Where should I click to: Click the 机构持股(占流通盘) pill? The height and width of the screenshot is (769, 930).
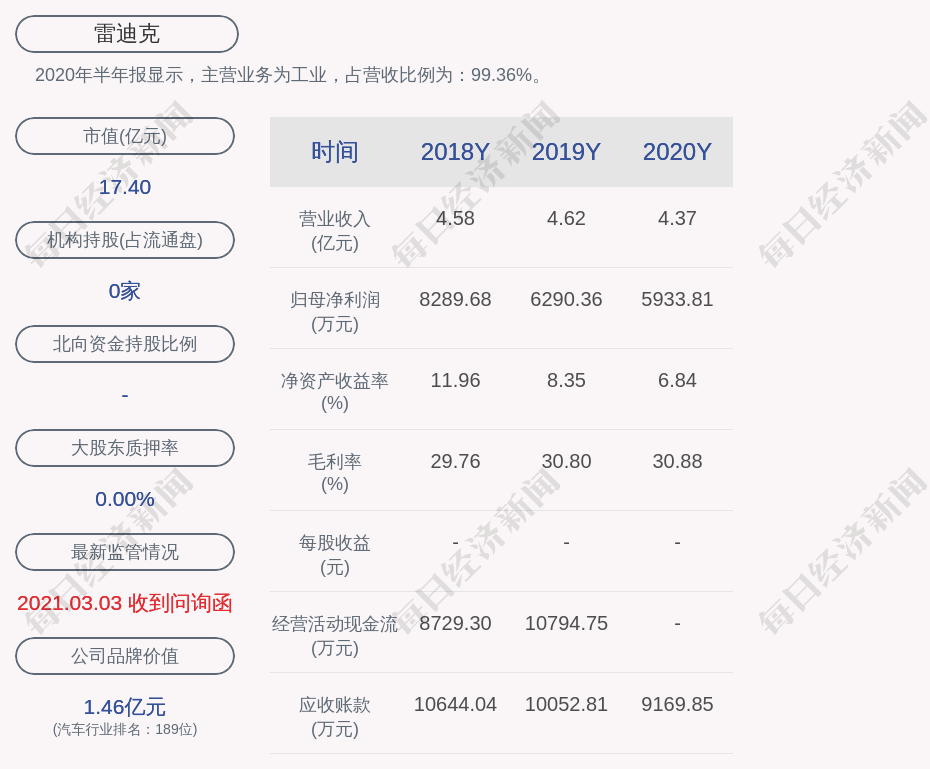click(x=125, y=240)
